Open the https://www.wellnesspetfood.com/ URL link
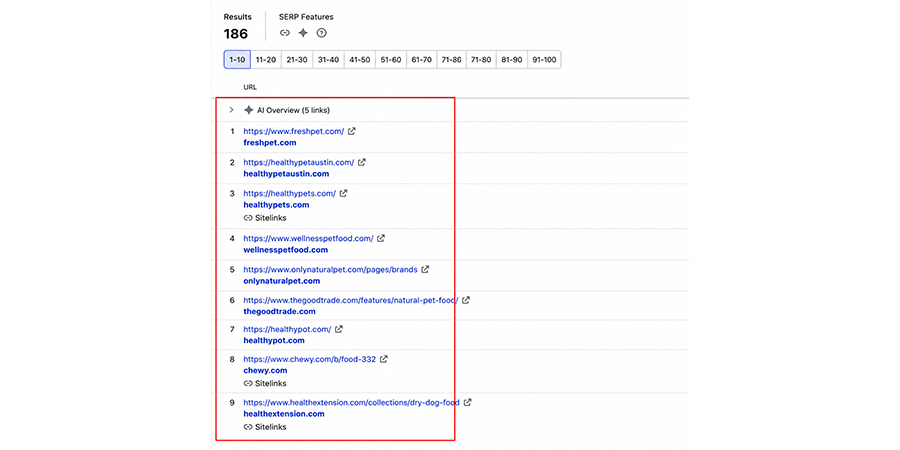 [x=308, y=238]
